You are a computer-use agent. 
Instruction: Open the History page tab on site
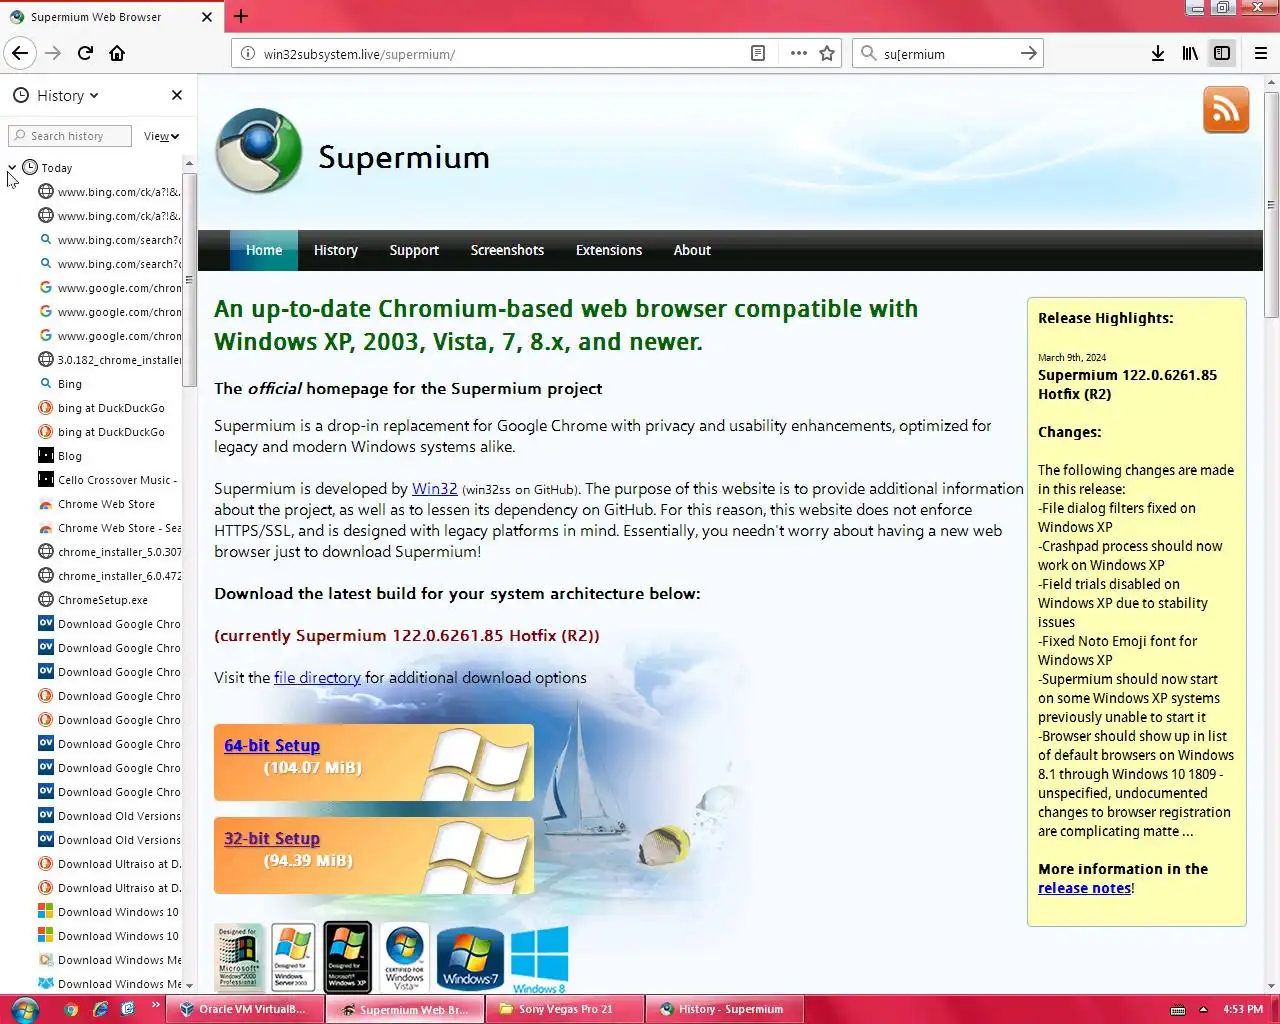(x=335, y=250)
